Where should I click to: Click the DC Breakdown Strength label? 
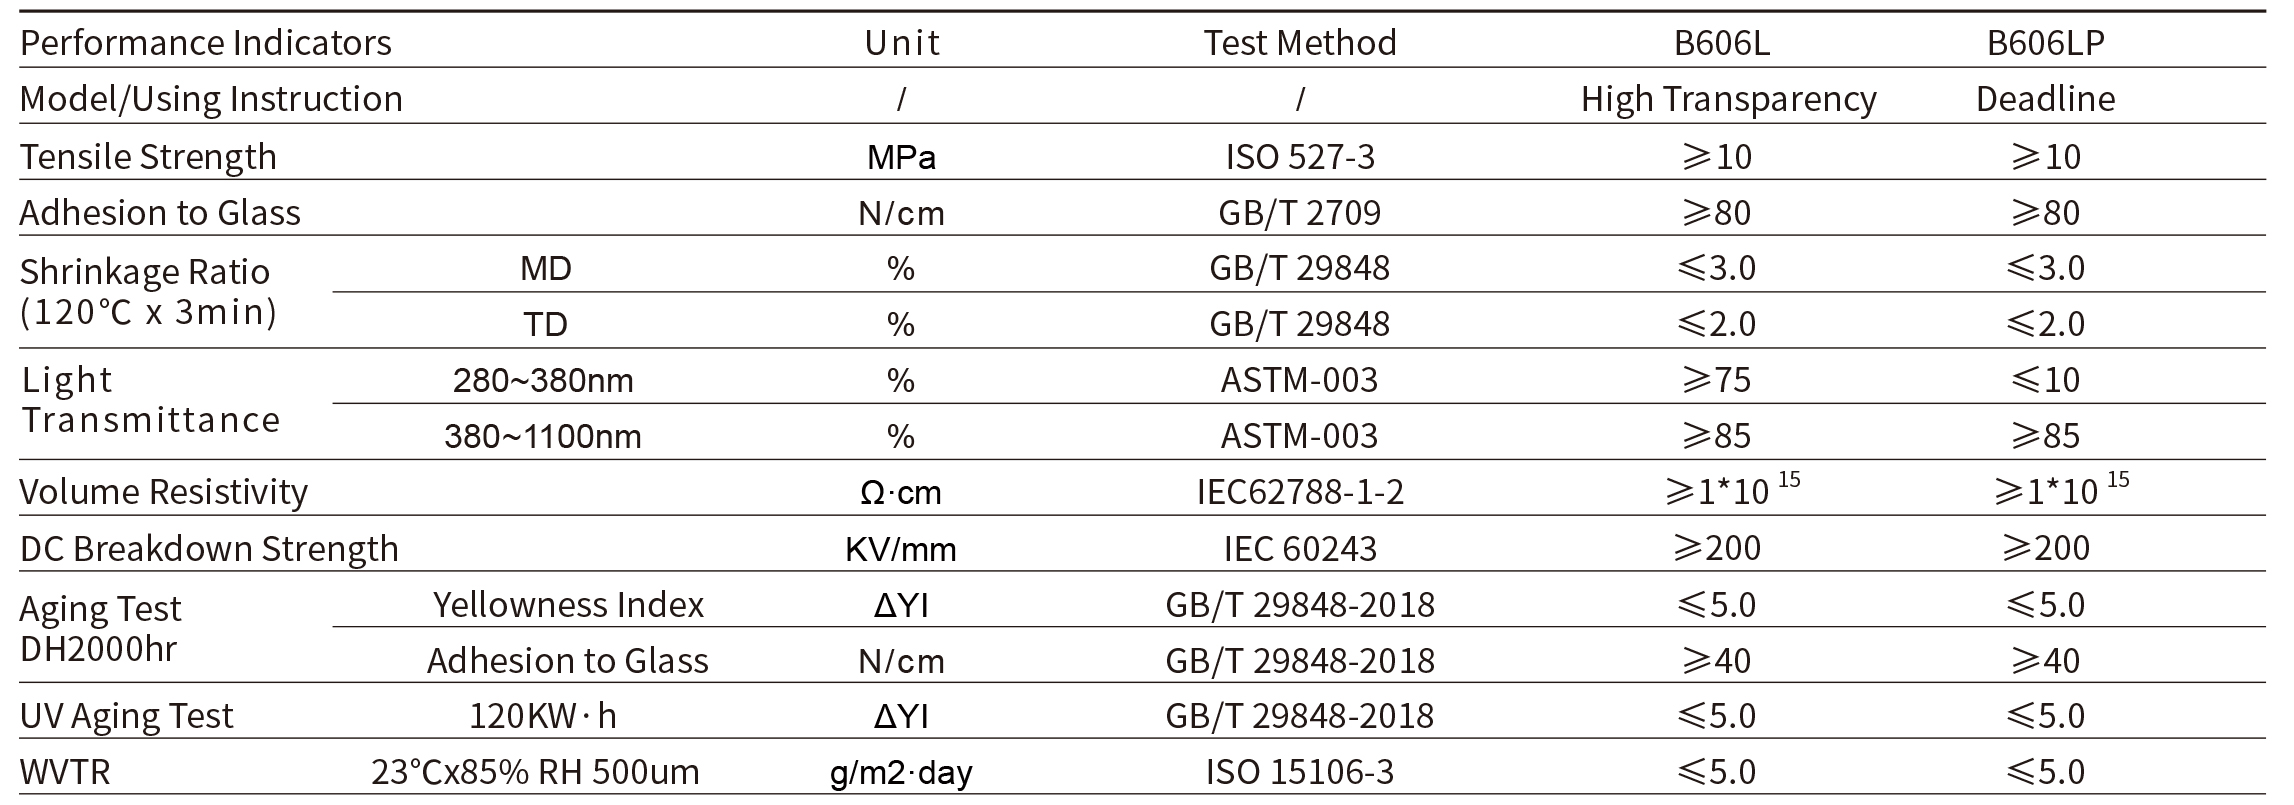tap(209, 548)
